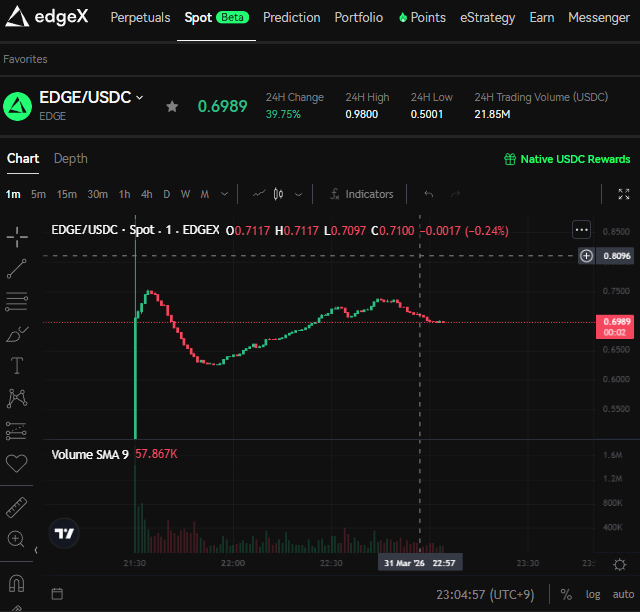
Task: Enter fullscreen chart mode
Action: point(624,194)
